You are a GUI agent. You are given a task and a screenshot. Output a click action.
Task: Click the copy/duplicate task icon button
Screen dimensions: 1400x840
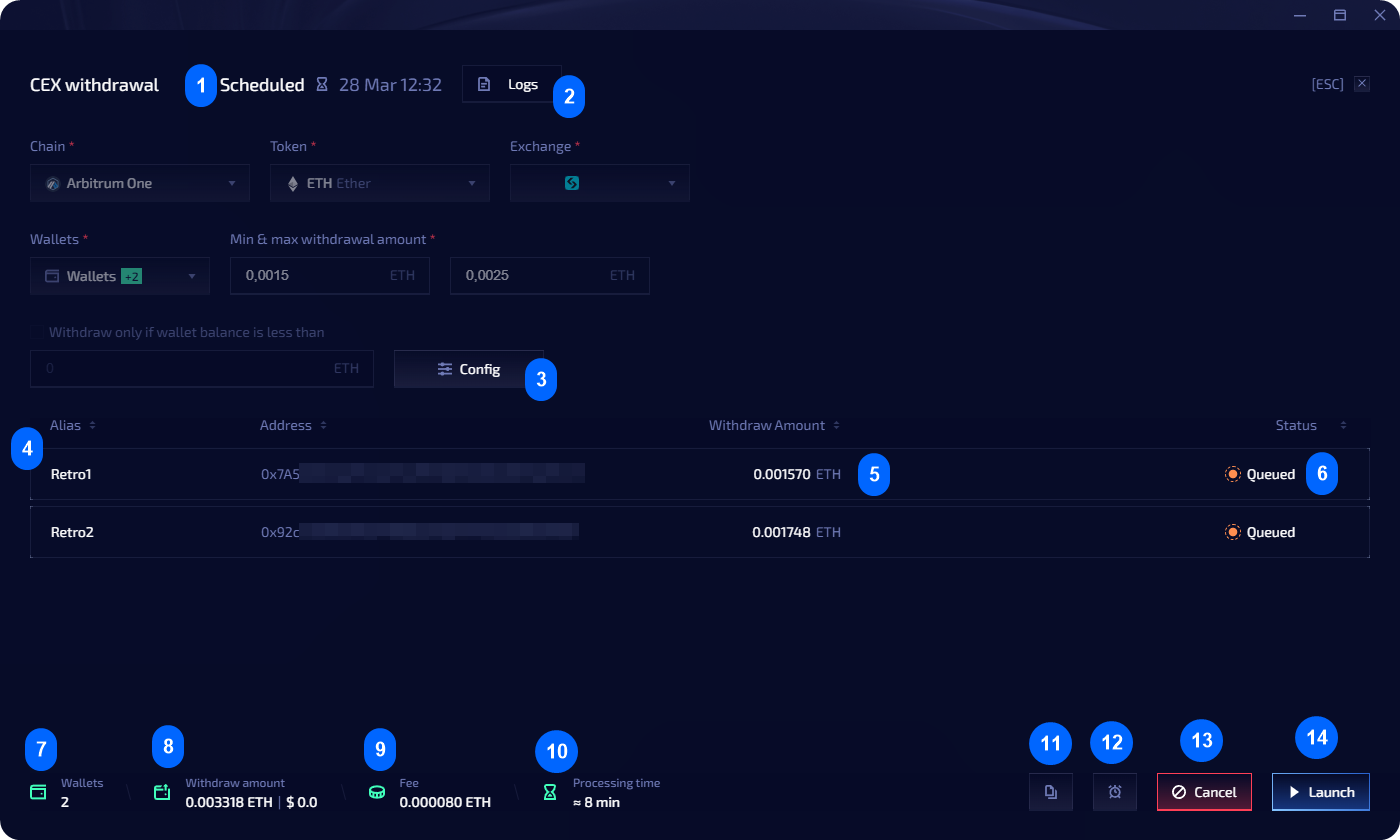click(1051, 792)
